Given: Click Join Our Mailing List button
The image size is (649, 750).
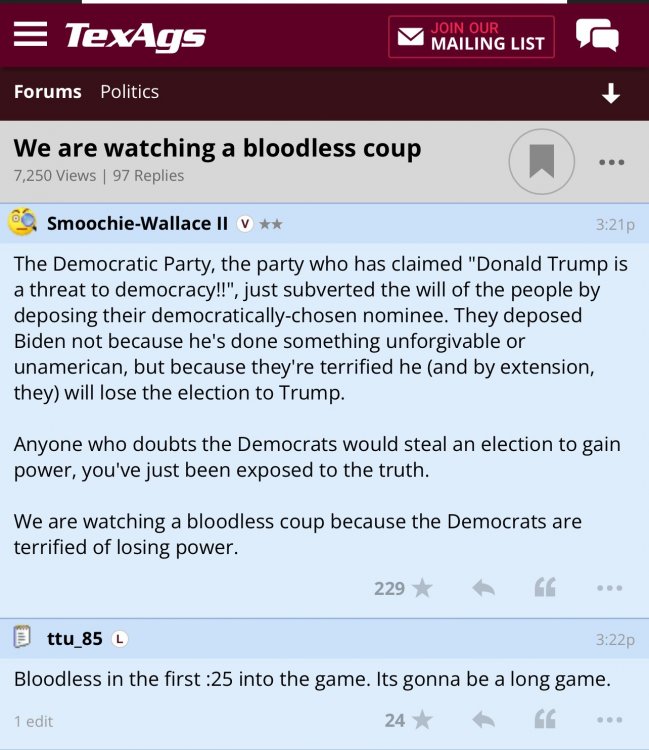Looking at the screenshot, I should (x=471, y=37).
